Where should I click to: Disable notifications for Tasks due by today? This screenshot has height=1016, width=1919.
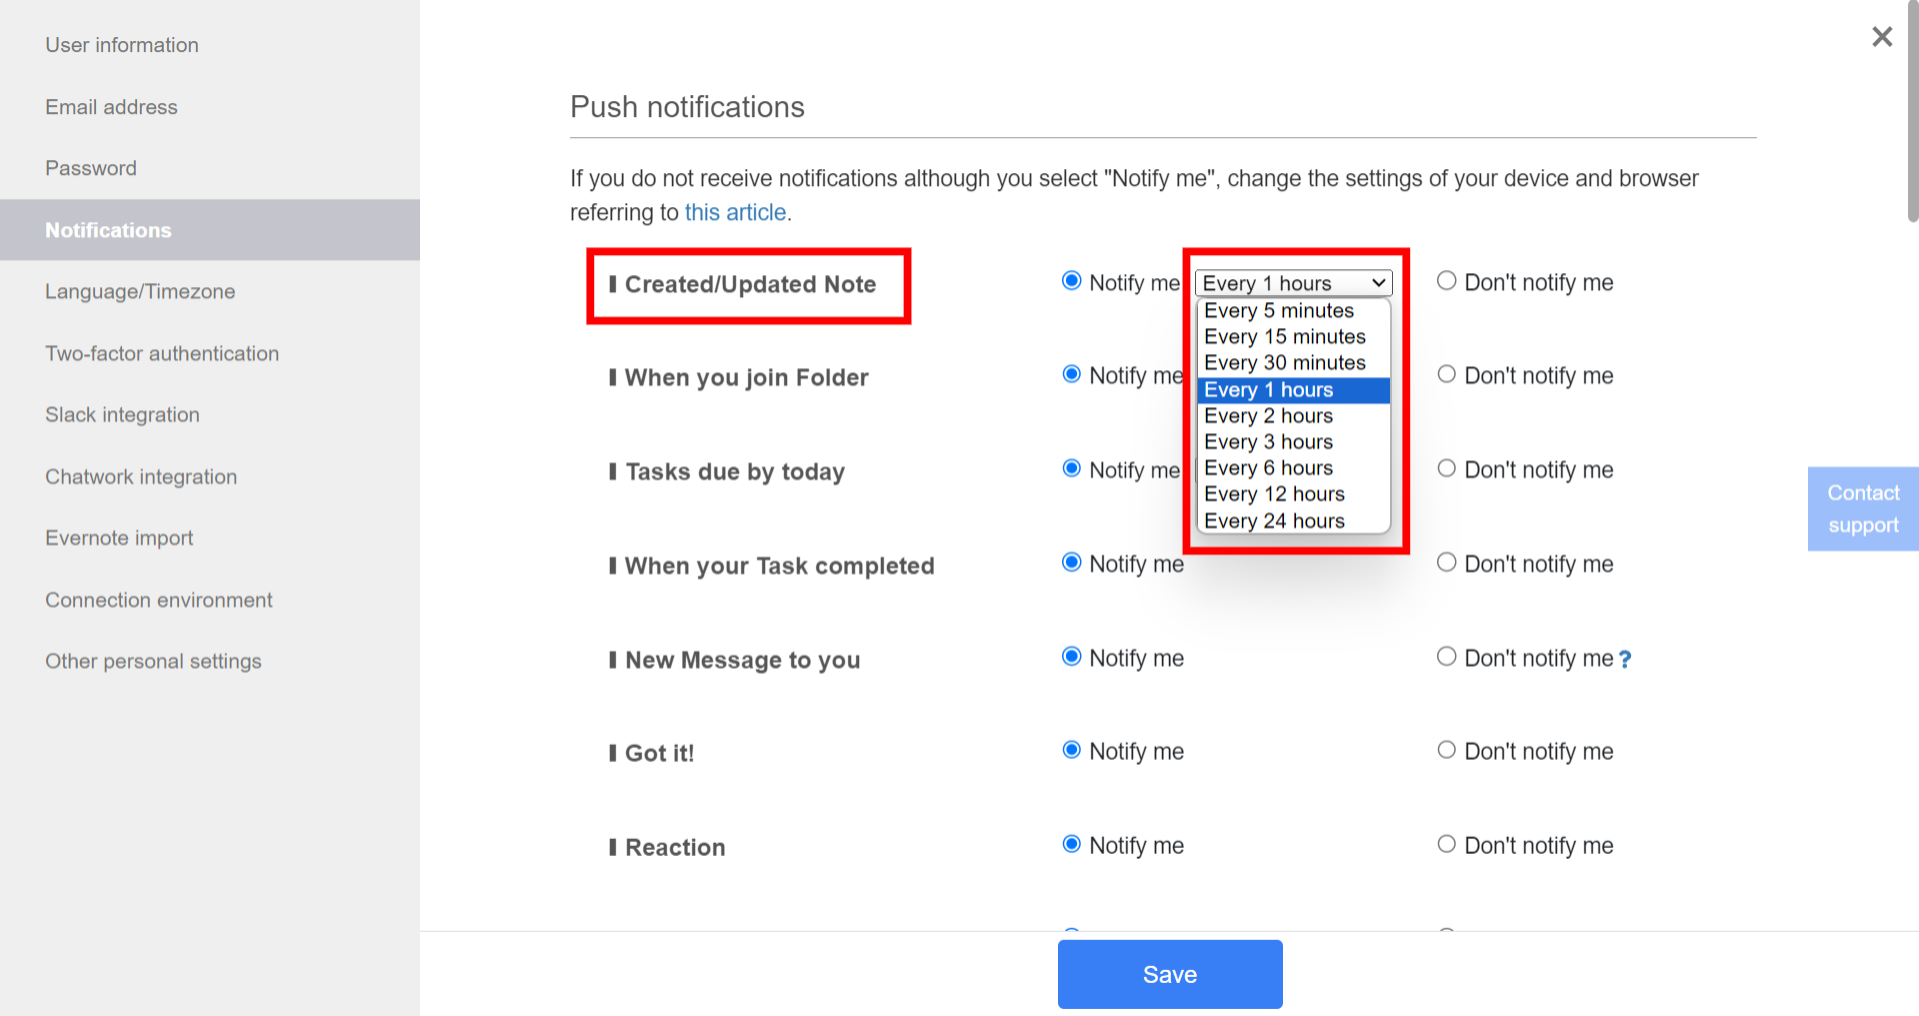click(x=1446, y=468)
